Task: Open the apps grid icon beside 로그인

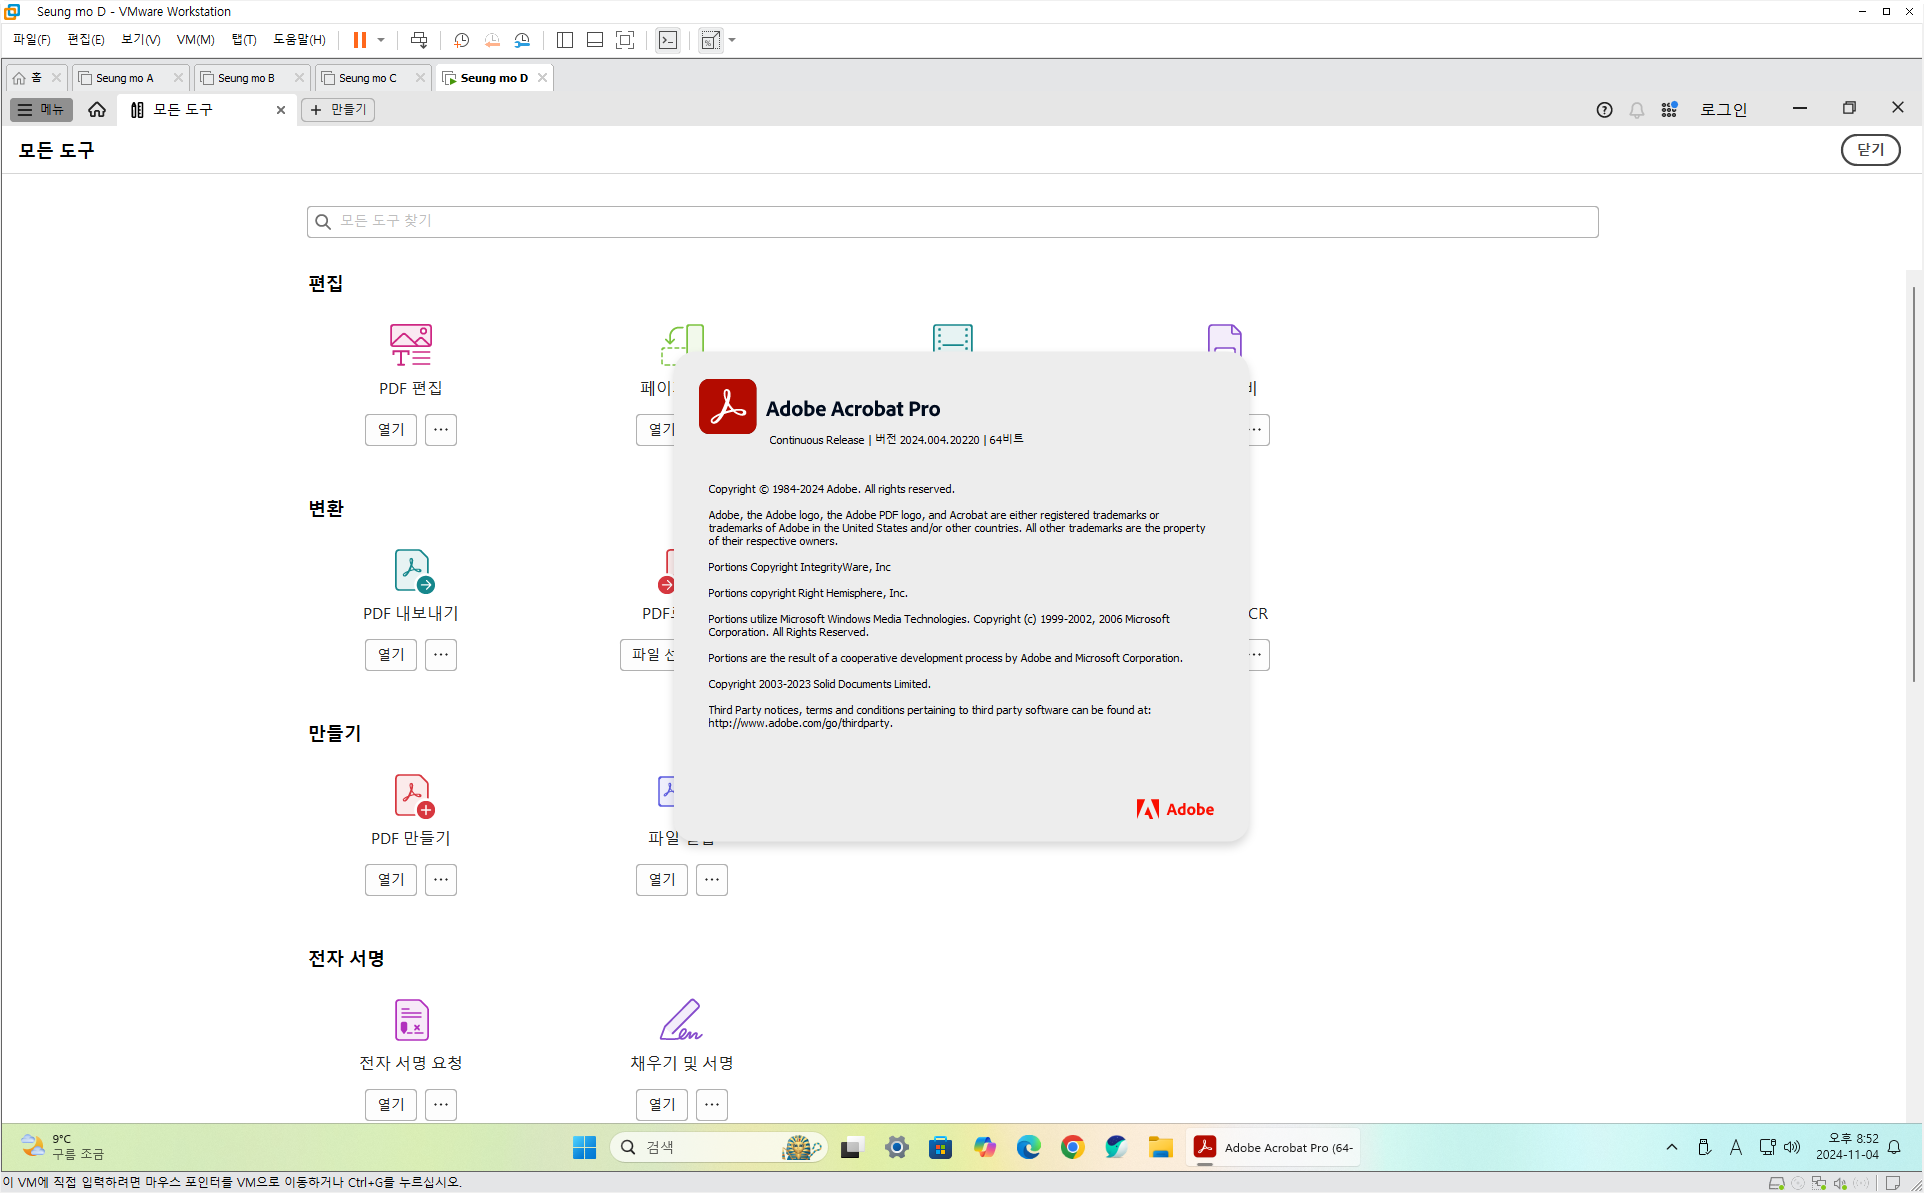Action: click(x=1669, y=110)
